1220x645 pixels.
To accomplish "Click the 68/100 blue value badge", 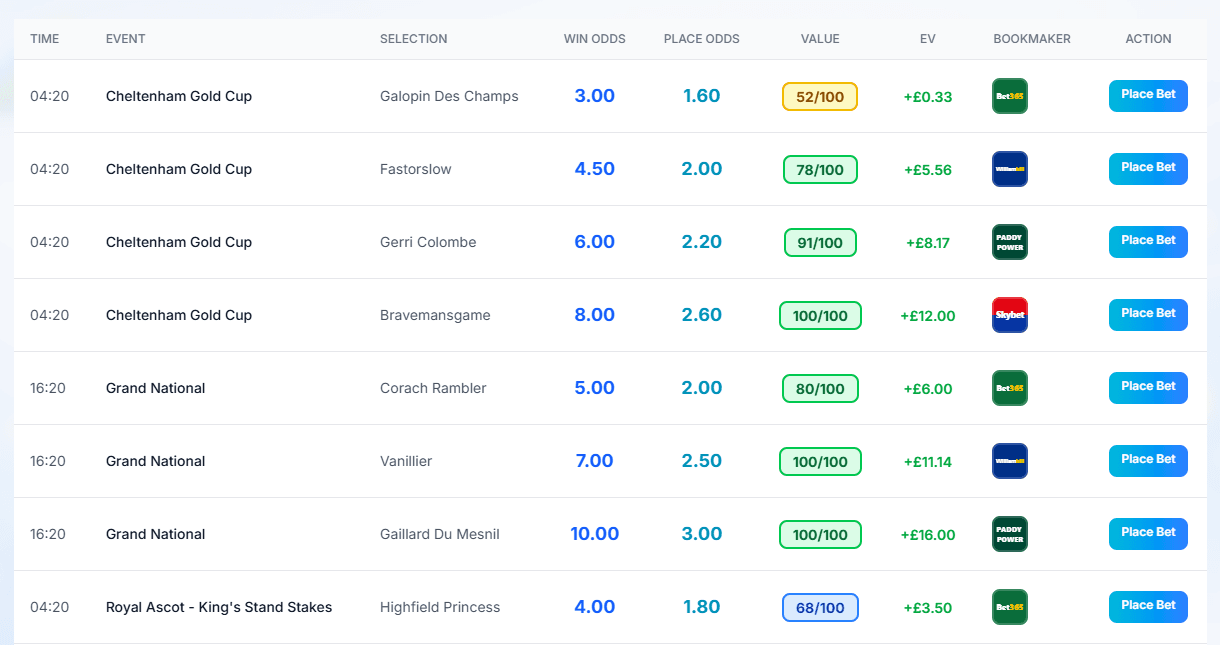I will pos(820,608).
